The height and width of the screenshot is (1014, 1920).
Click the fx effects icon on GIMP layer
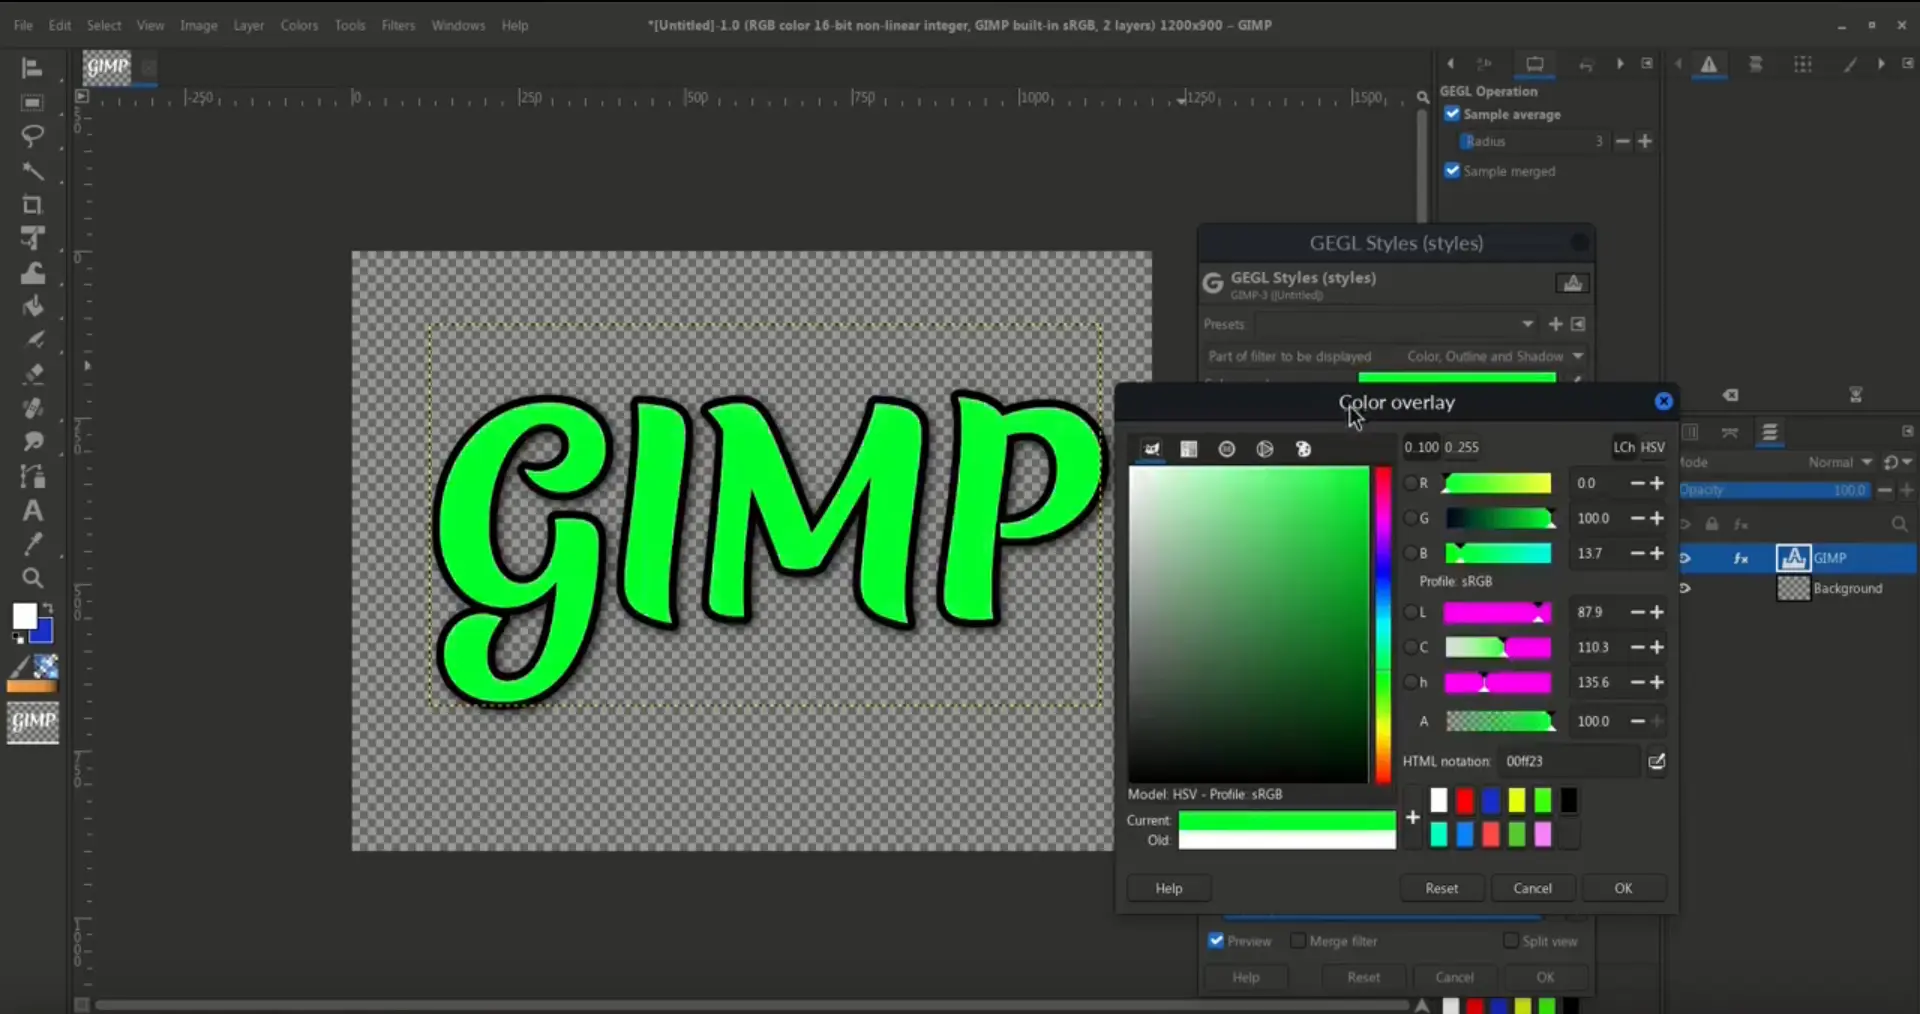point(1741,558)
